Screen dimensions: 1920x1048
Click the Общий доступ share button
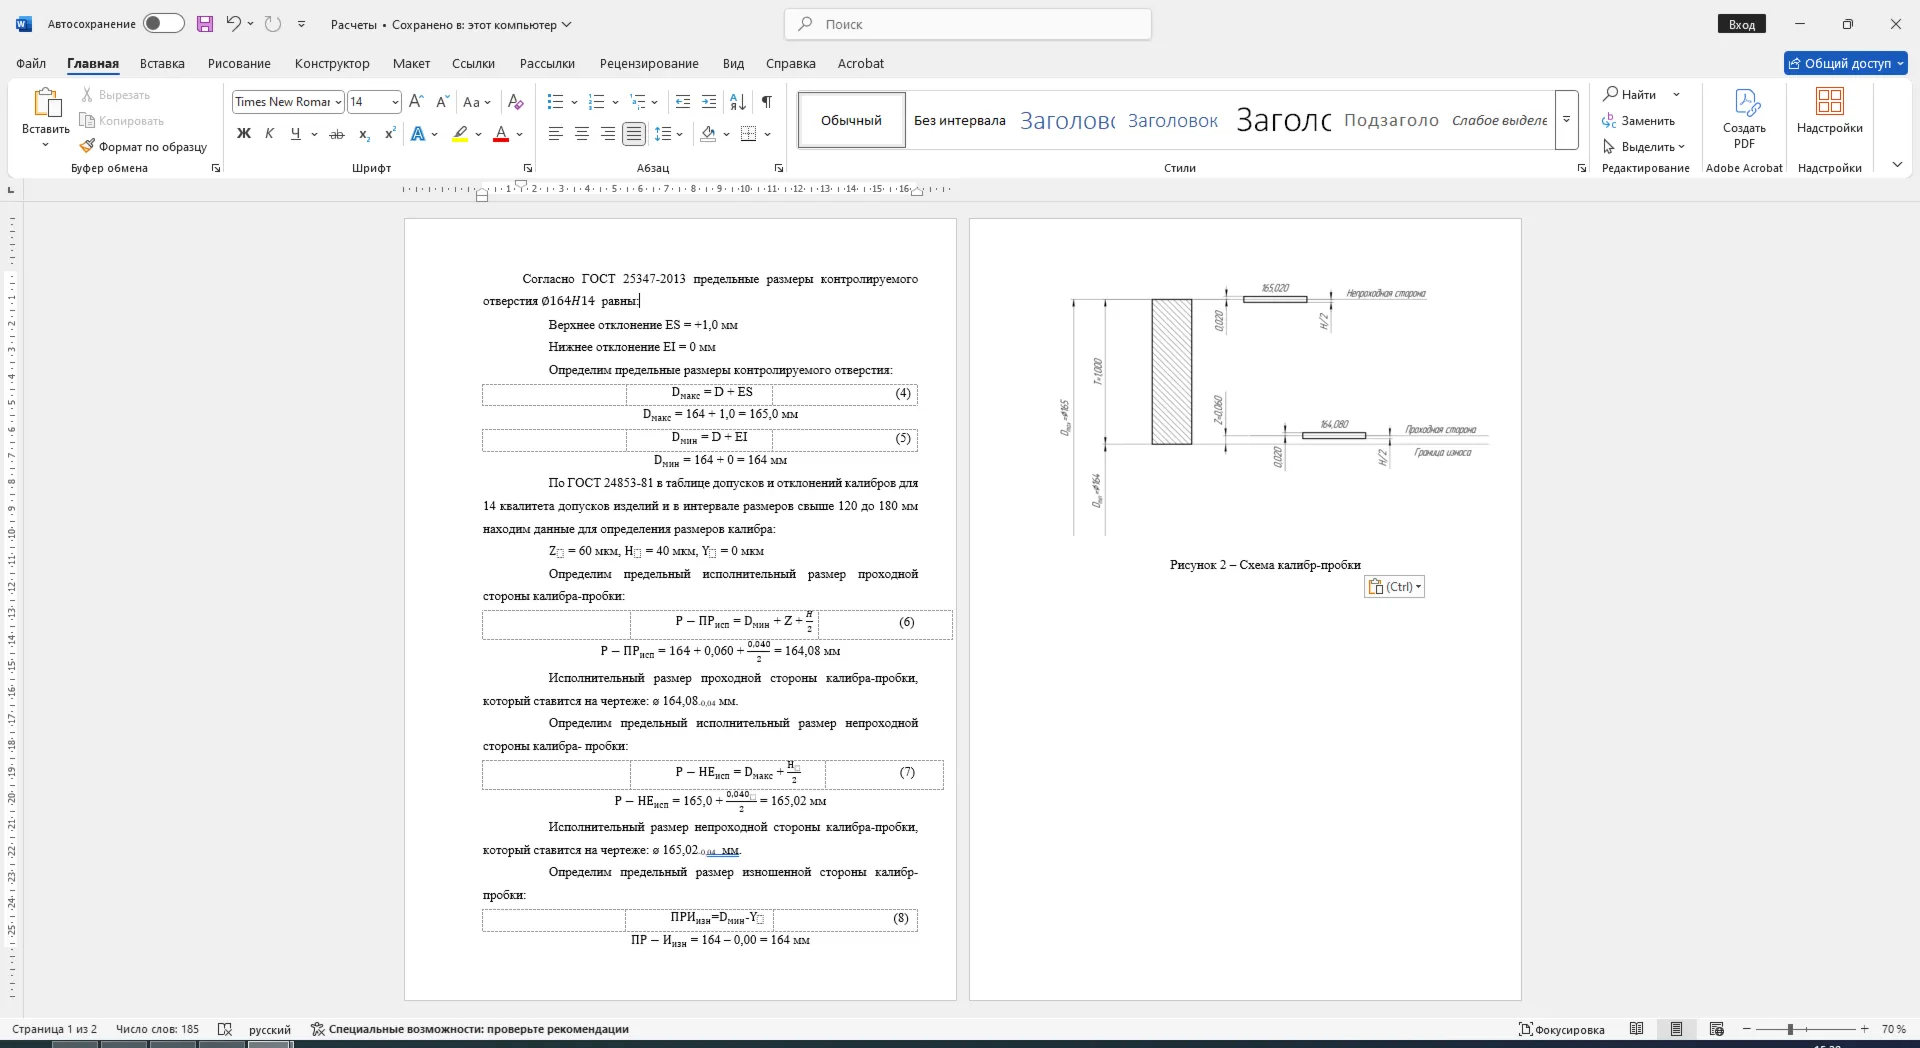(1846, 63)
